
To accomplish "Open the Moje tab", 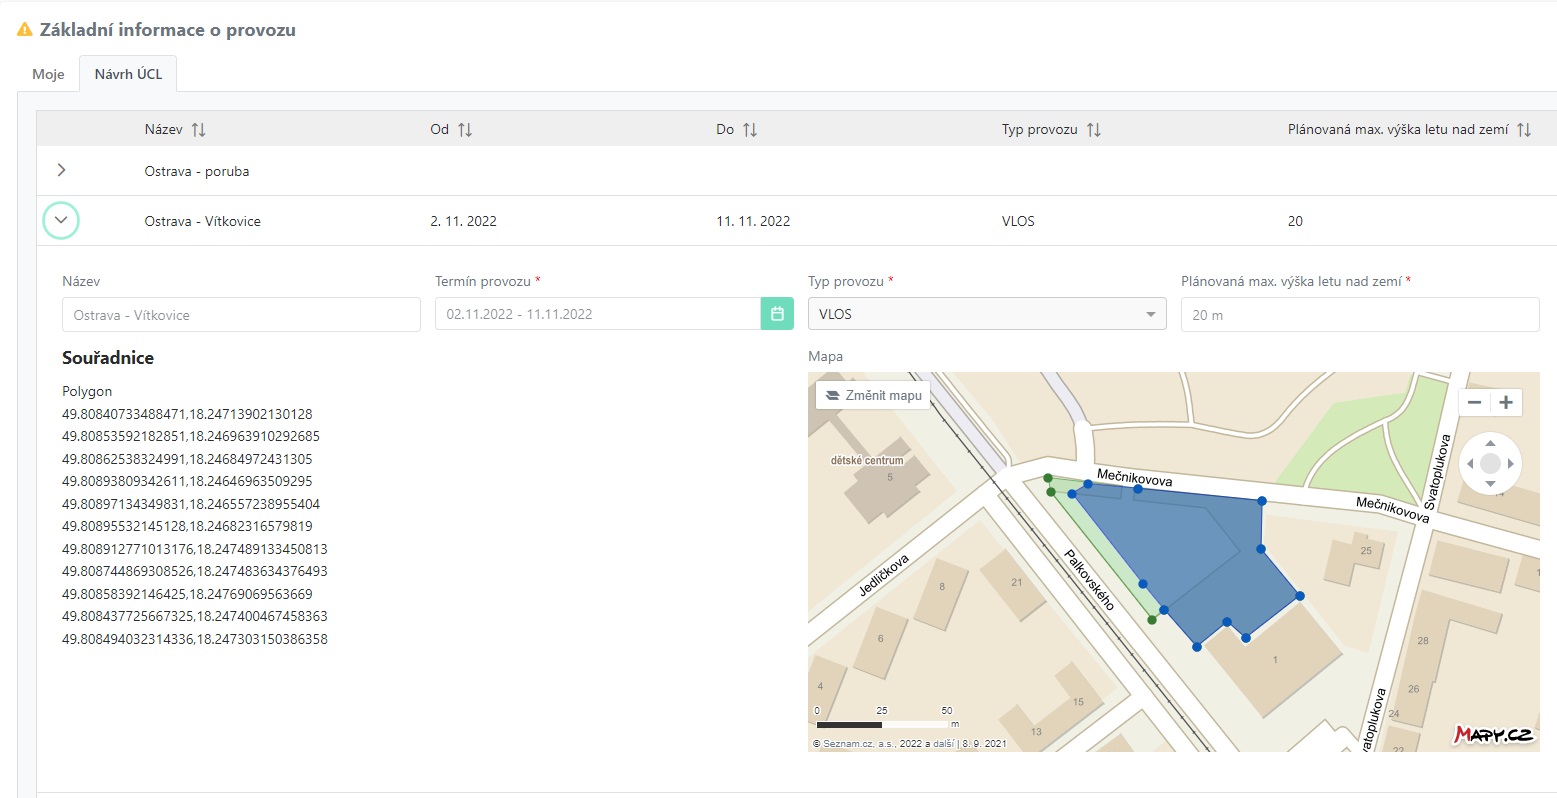I will click(x=48, y=74).
